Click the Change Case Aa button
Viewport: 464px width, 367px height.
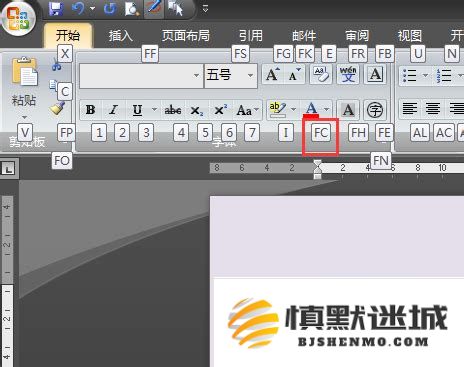(x=247, y=110)
